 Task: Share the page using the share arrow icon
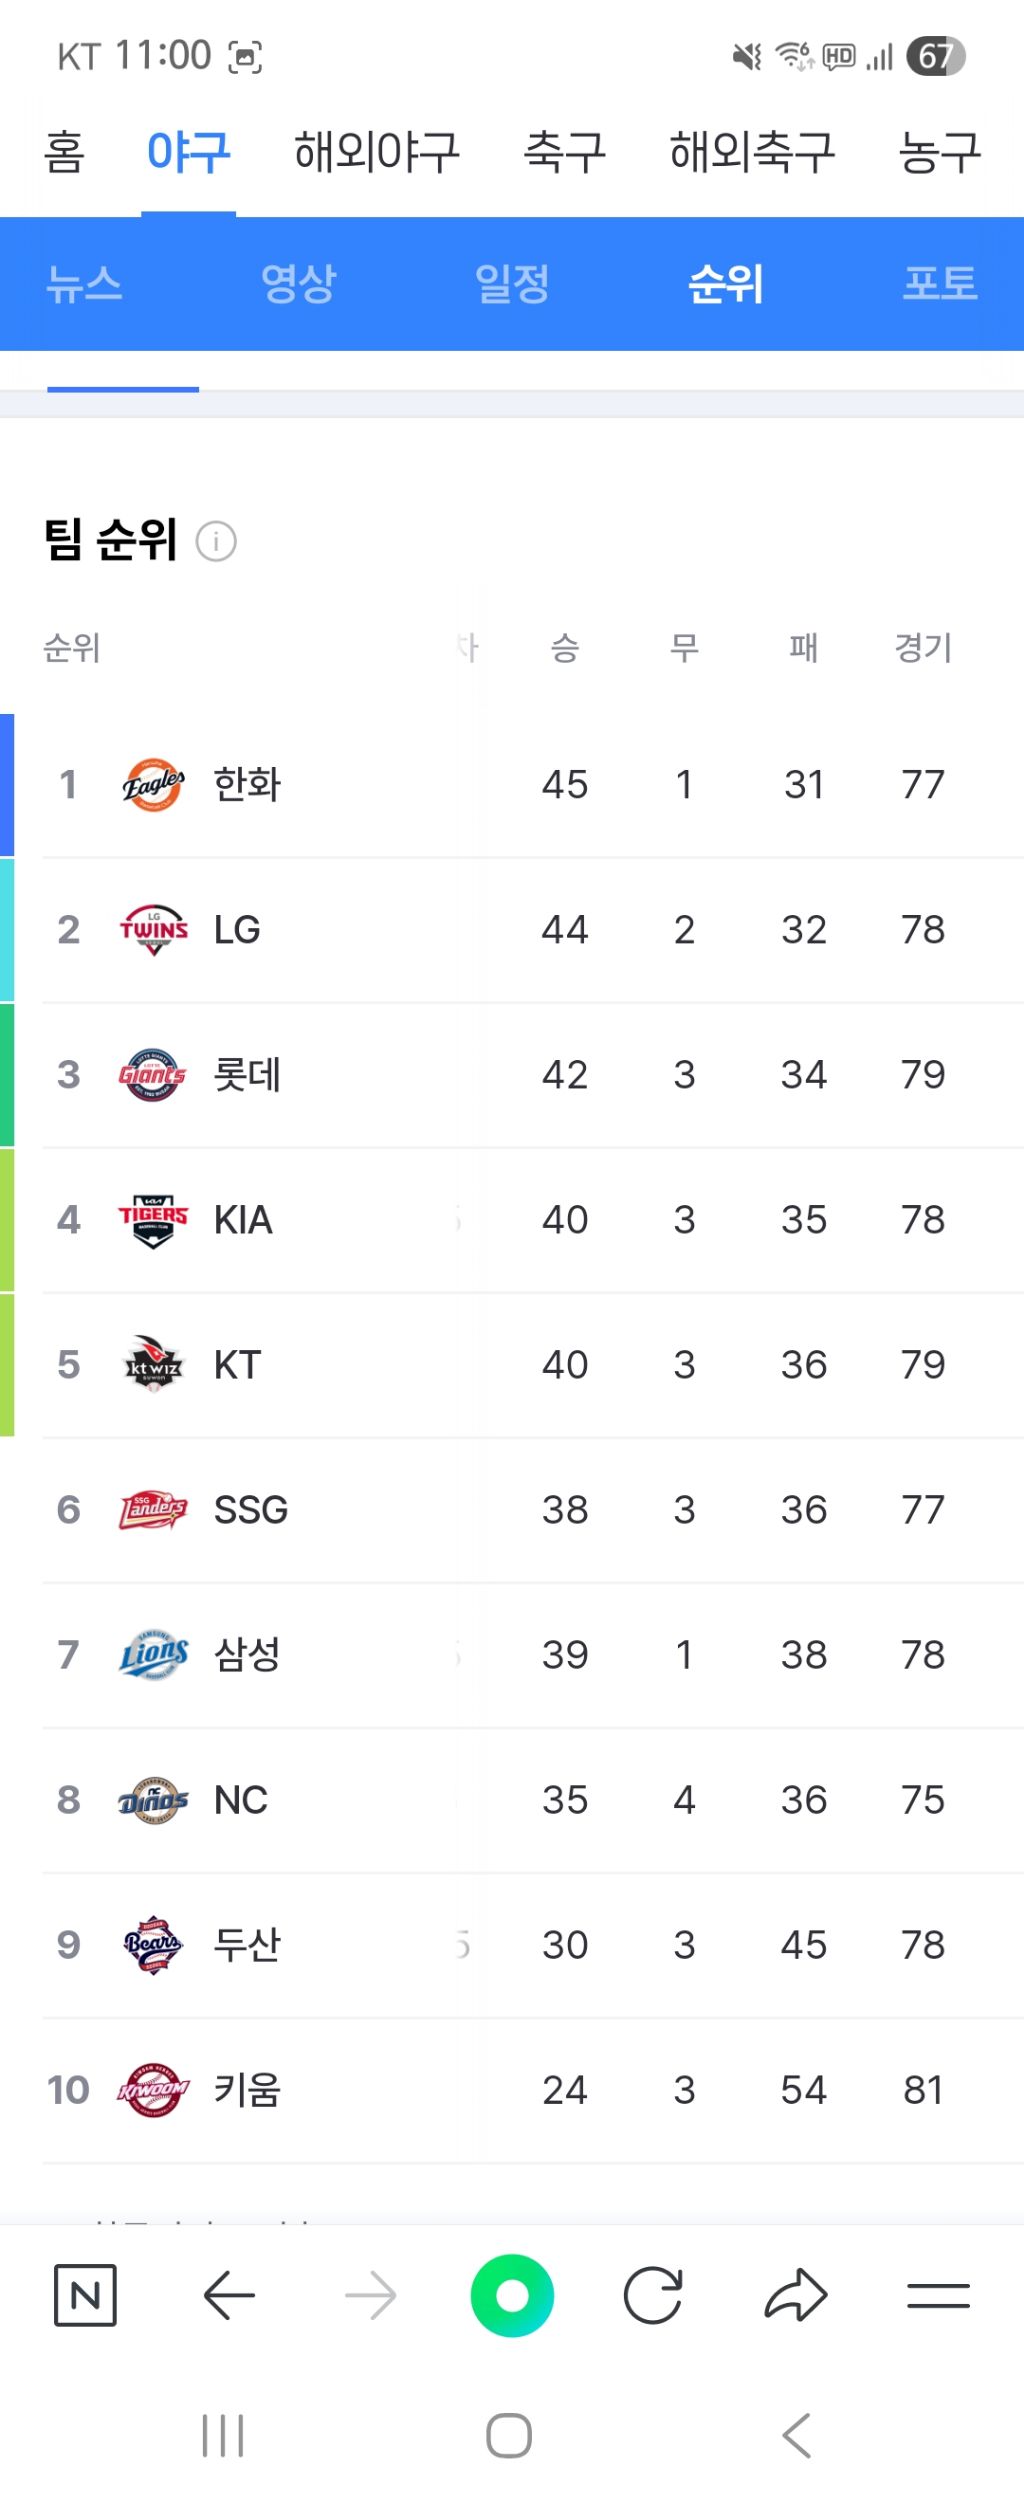(x=796, y=2295)
